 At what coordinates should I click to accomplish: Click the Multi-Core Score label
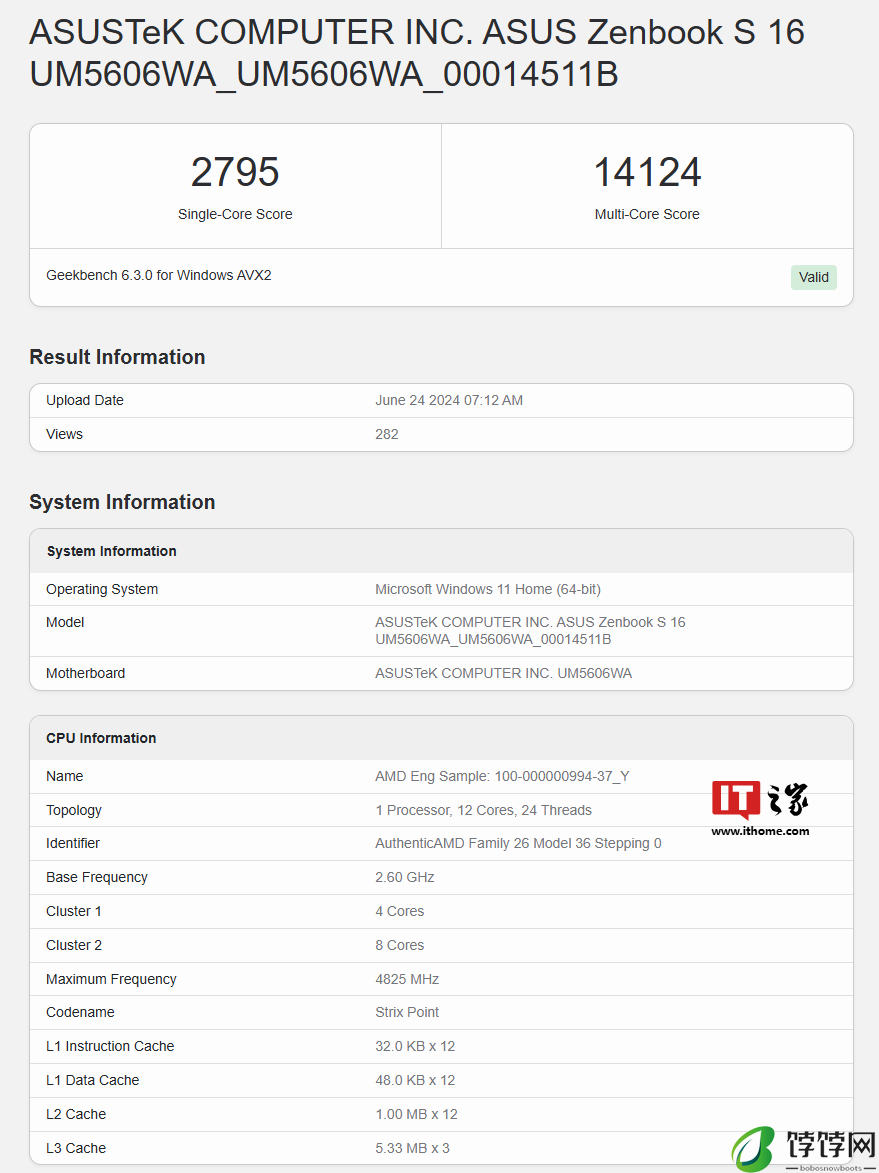click(x=647, y=214)
